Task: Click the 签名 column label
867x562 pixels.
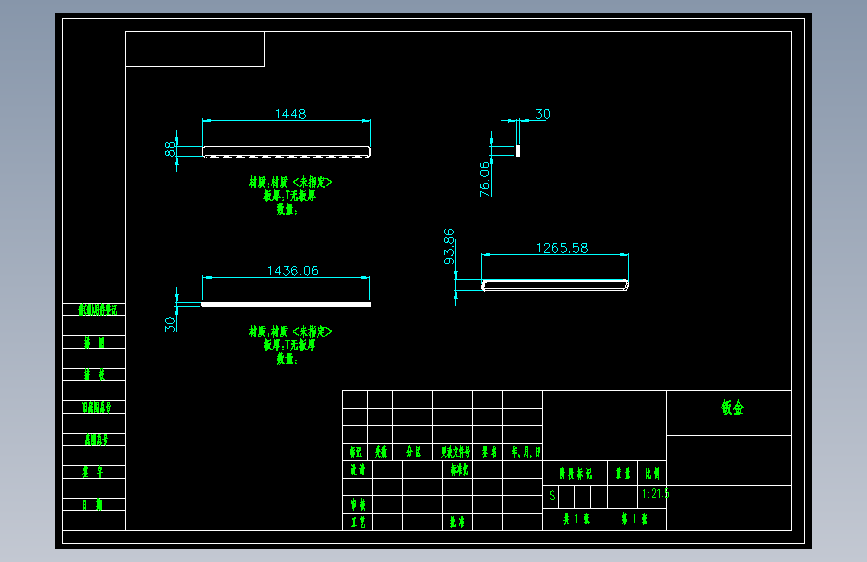Action: coord(489,452)
